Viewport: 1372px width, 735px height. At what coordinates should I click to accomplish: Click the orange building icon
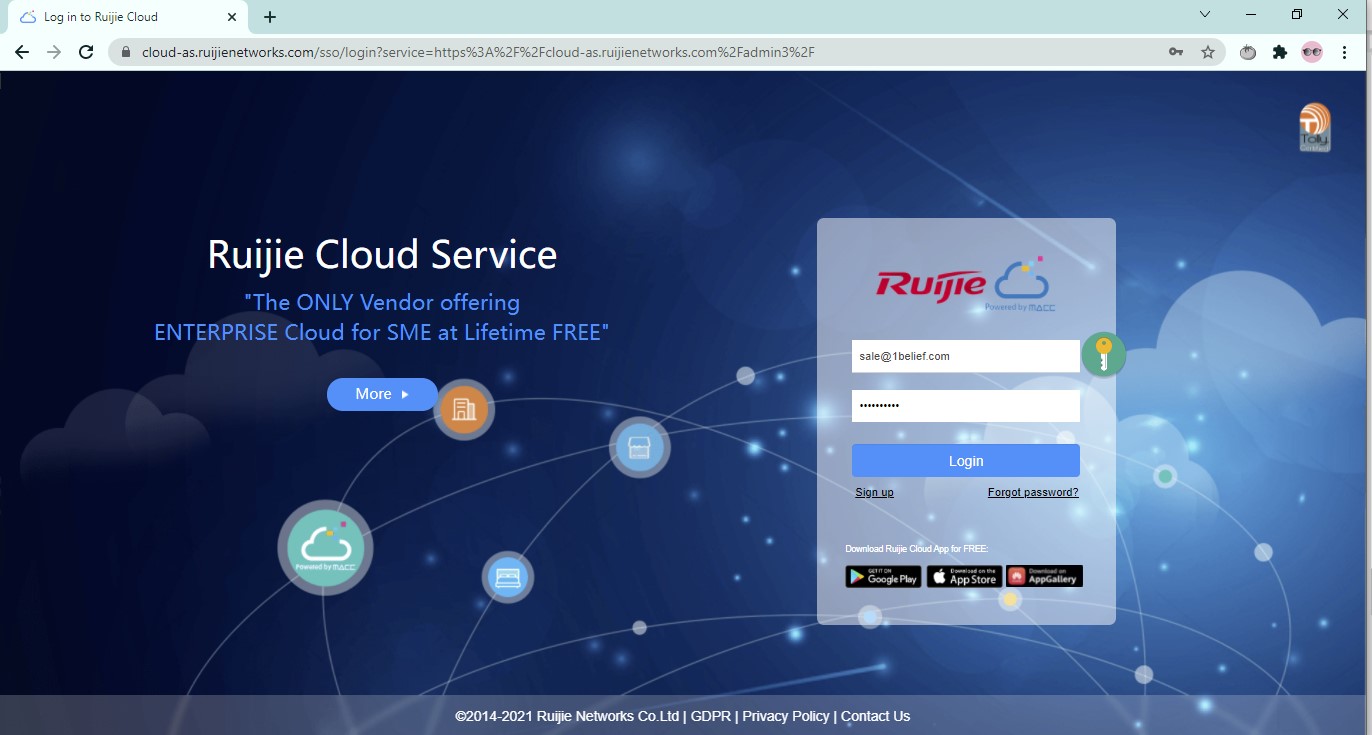point(464,409)
